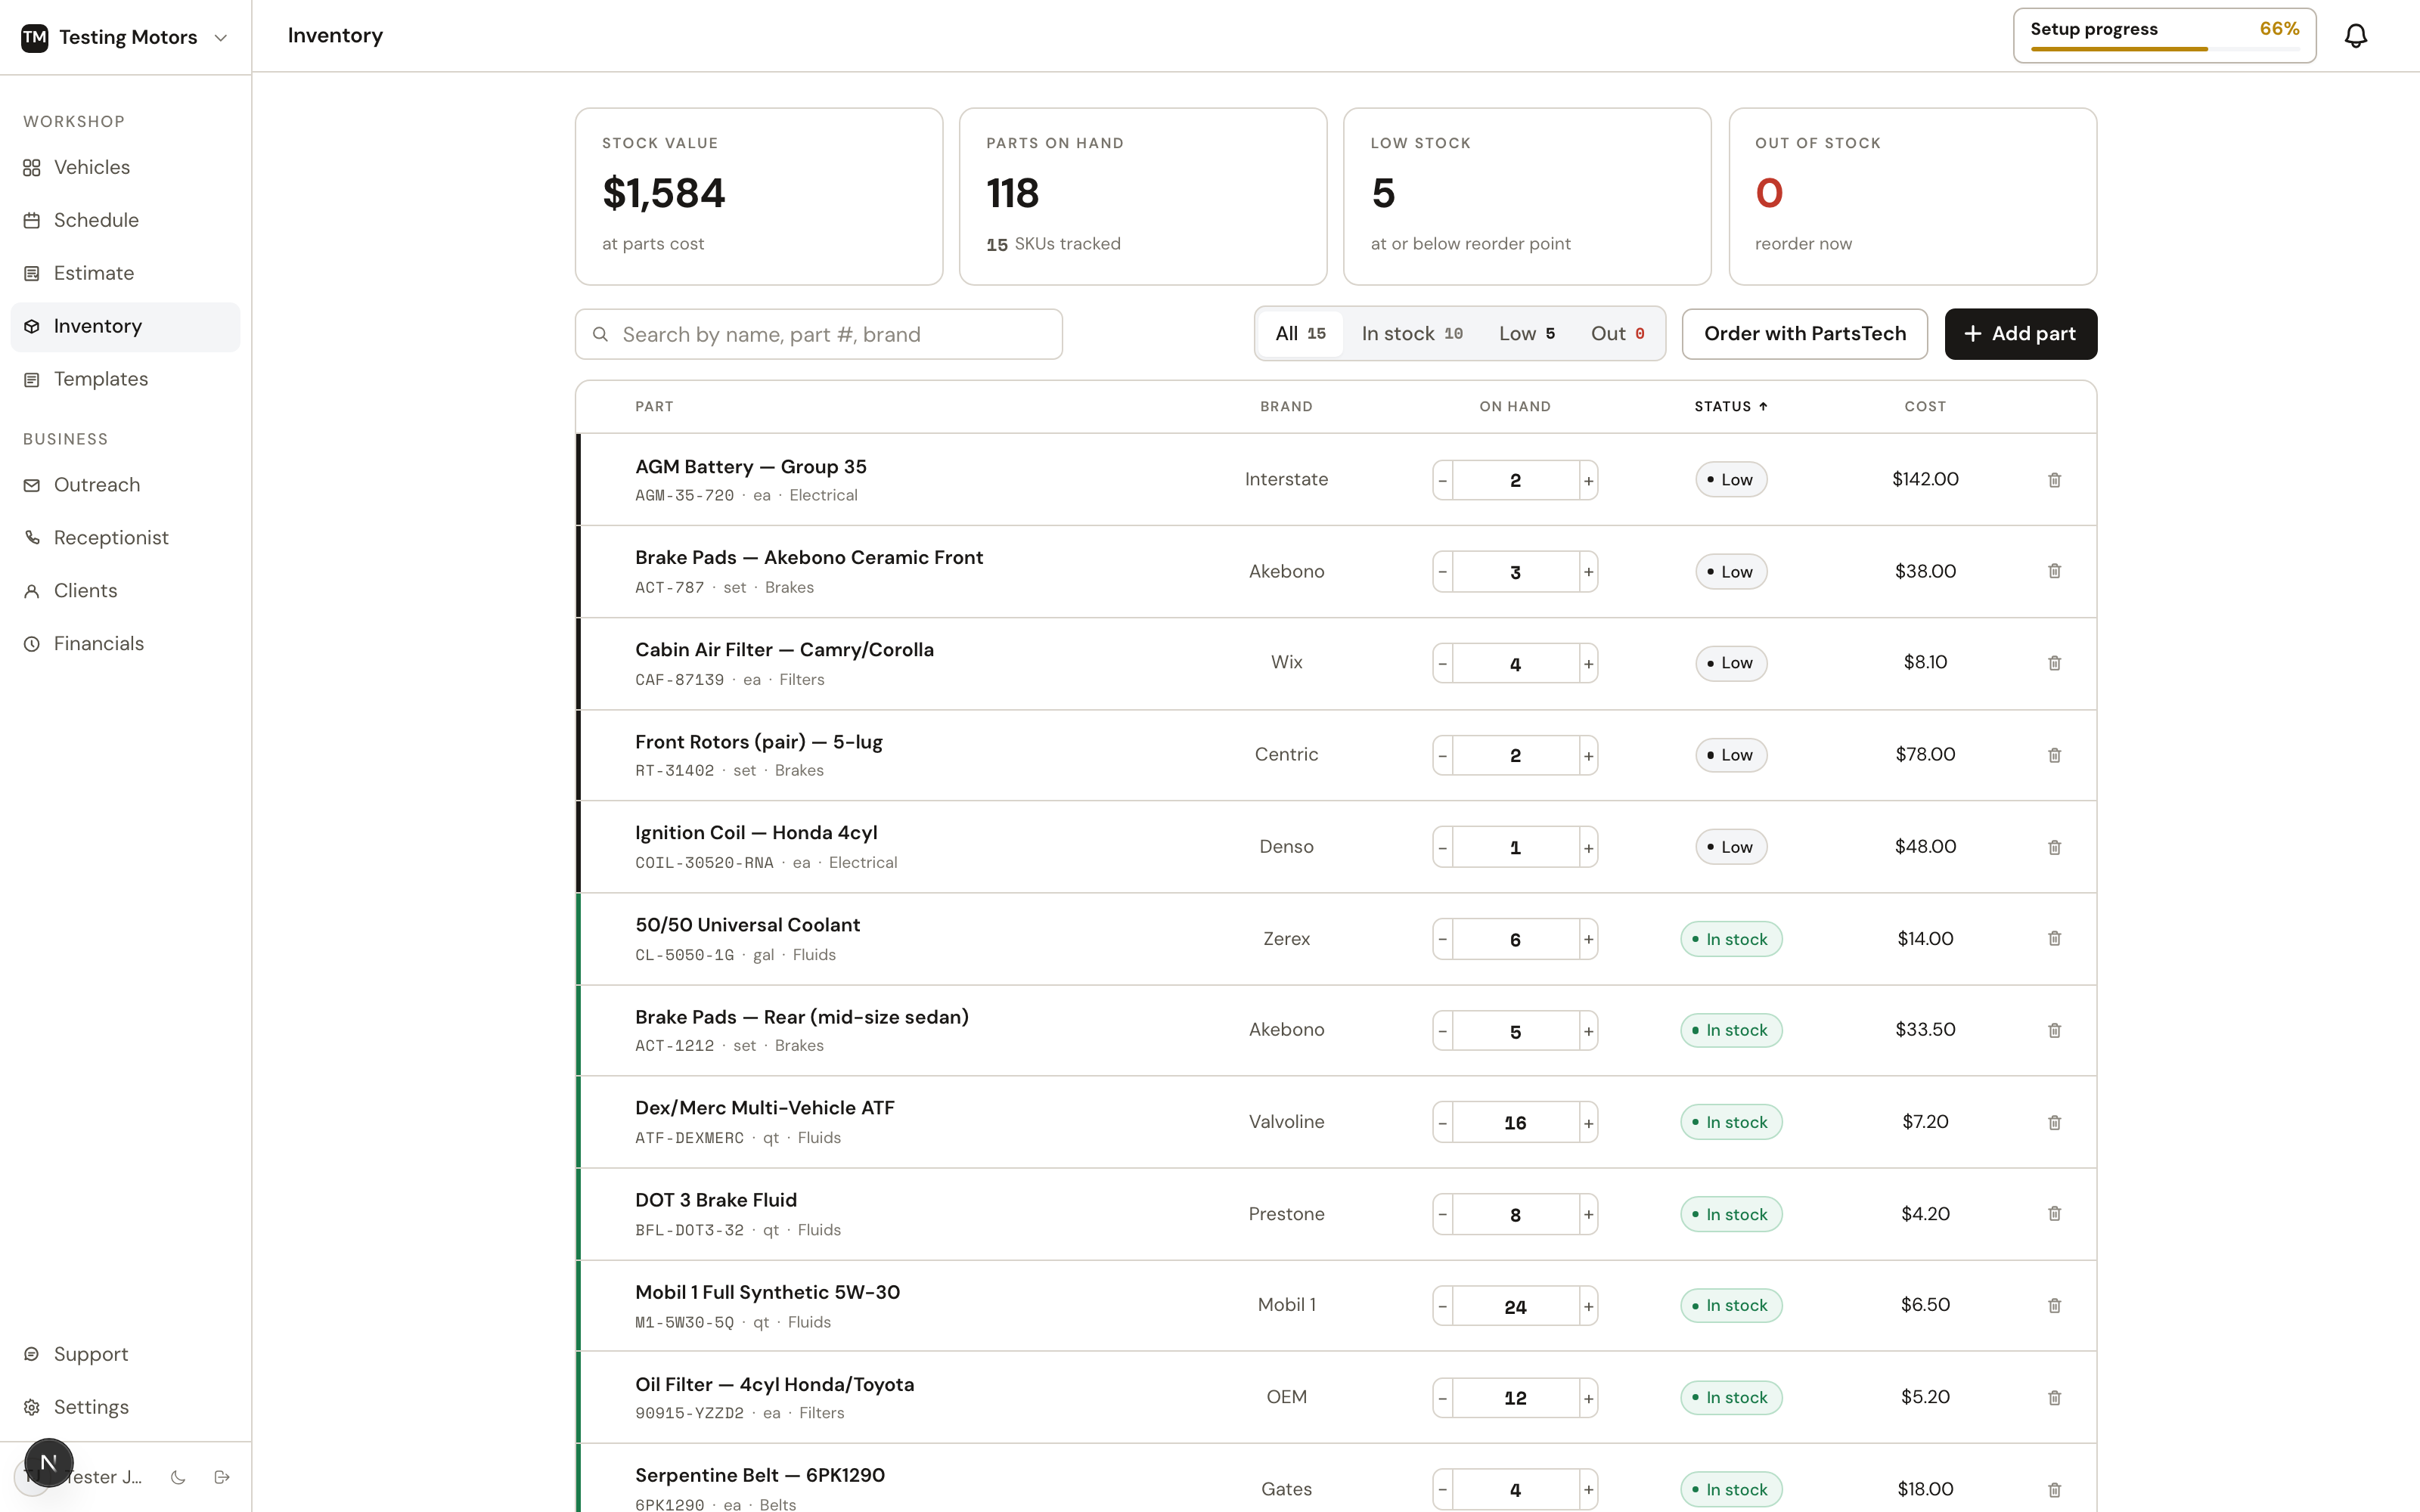Open Settings from sidebar
Image resolution: width=2420 pixels, height=1512 pixels.
point(125,1407)
